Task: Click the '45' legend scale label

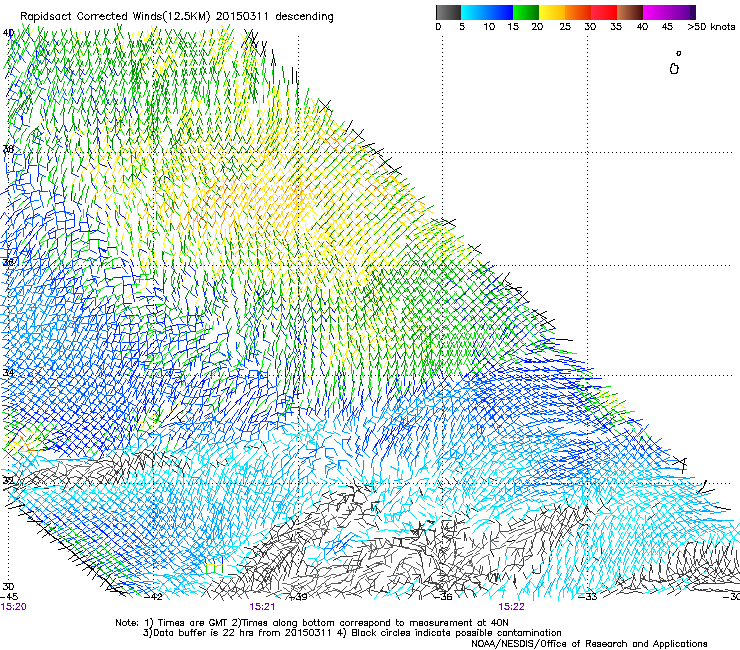Action: point(667,27)
